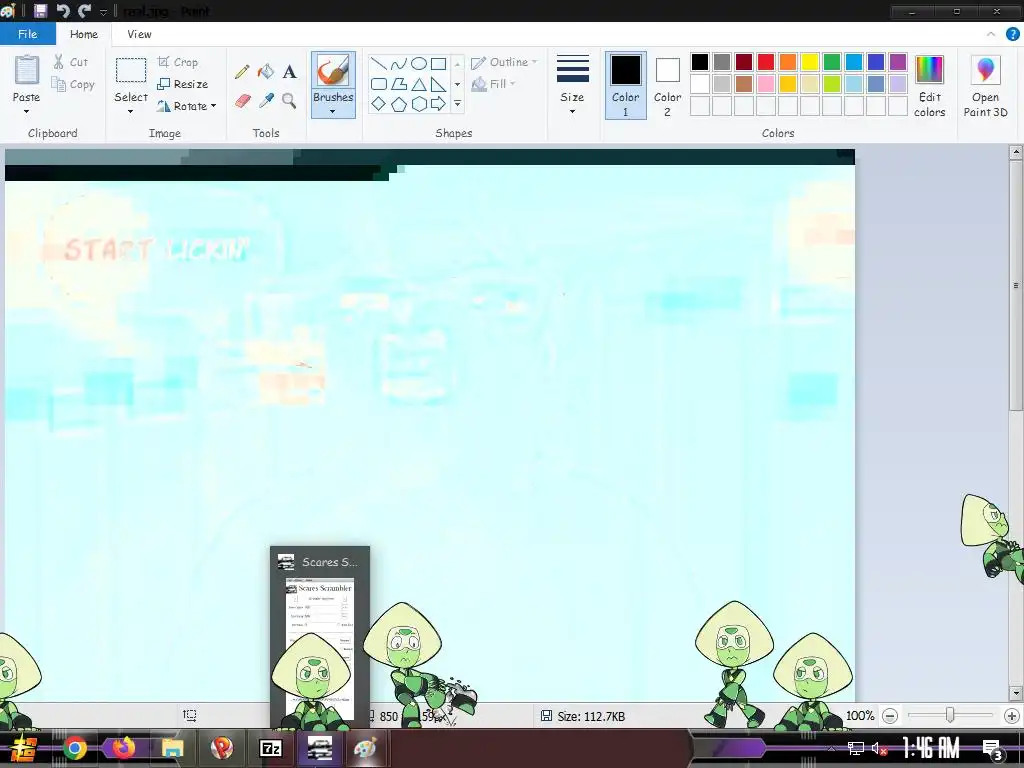Click the vertical scrollbar down arrow
This screenshot has width=1024, height=768.
[x=1016, y=693]
